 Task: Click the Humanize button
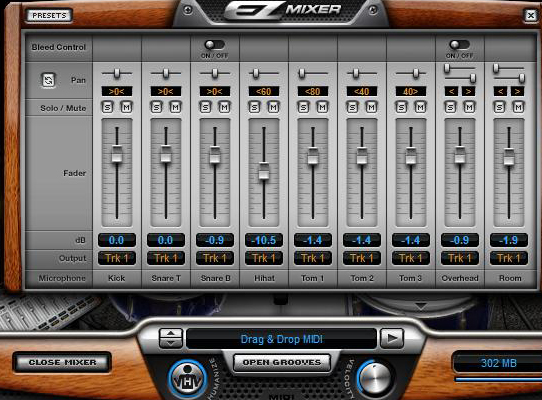pos(187,380)
